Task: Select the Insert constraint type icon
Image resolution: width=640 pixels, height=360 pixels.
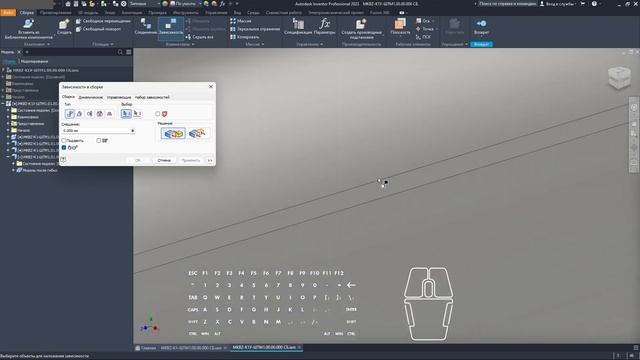Action: pos(100,114)
